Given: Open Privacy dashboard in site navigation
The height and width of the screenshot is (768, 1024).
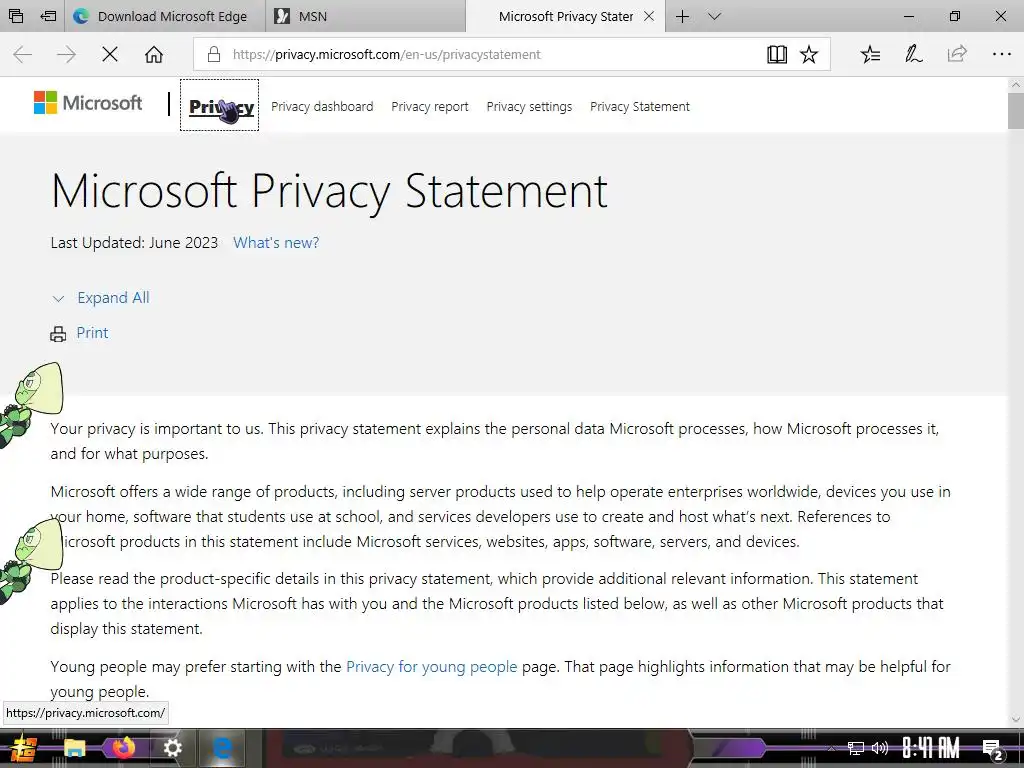Looking at the screenshot, I should (322, 107).
